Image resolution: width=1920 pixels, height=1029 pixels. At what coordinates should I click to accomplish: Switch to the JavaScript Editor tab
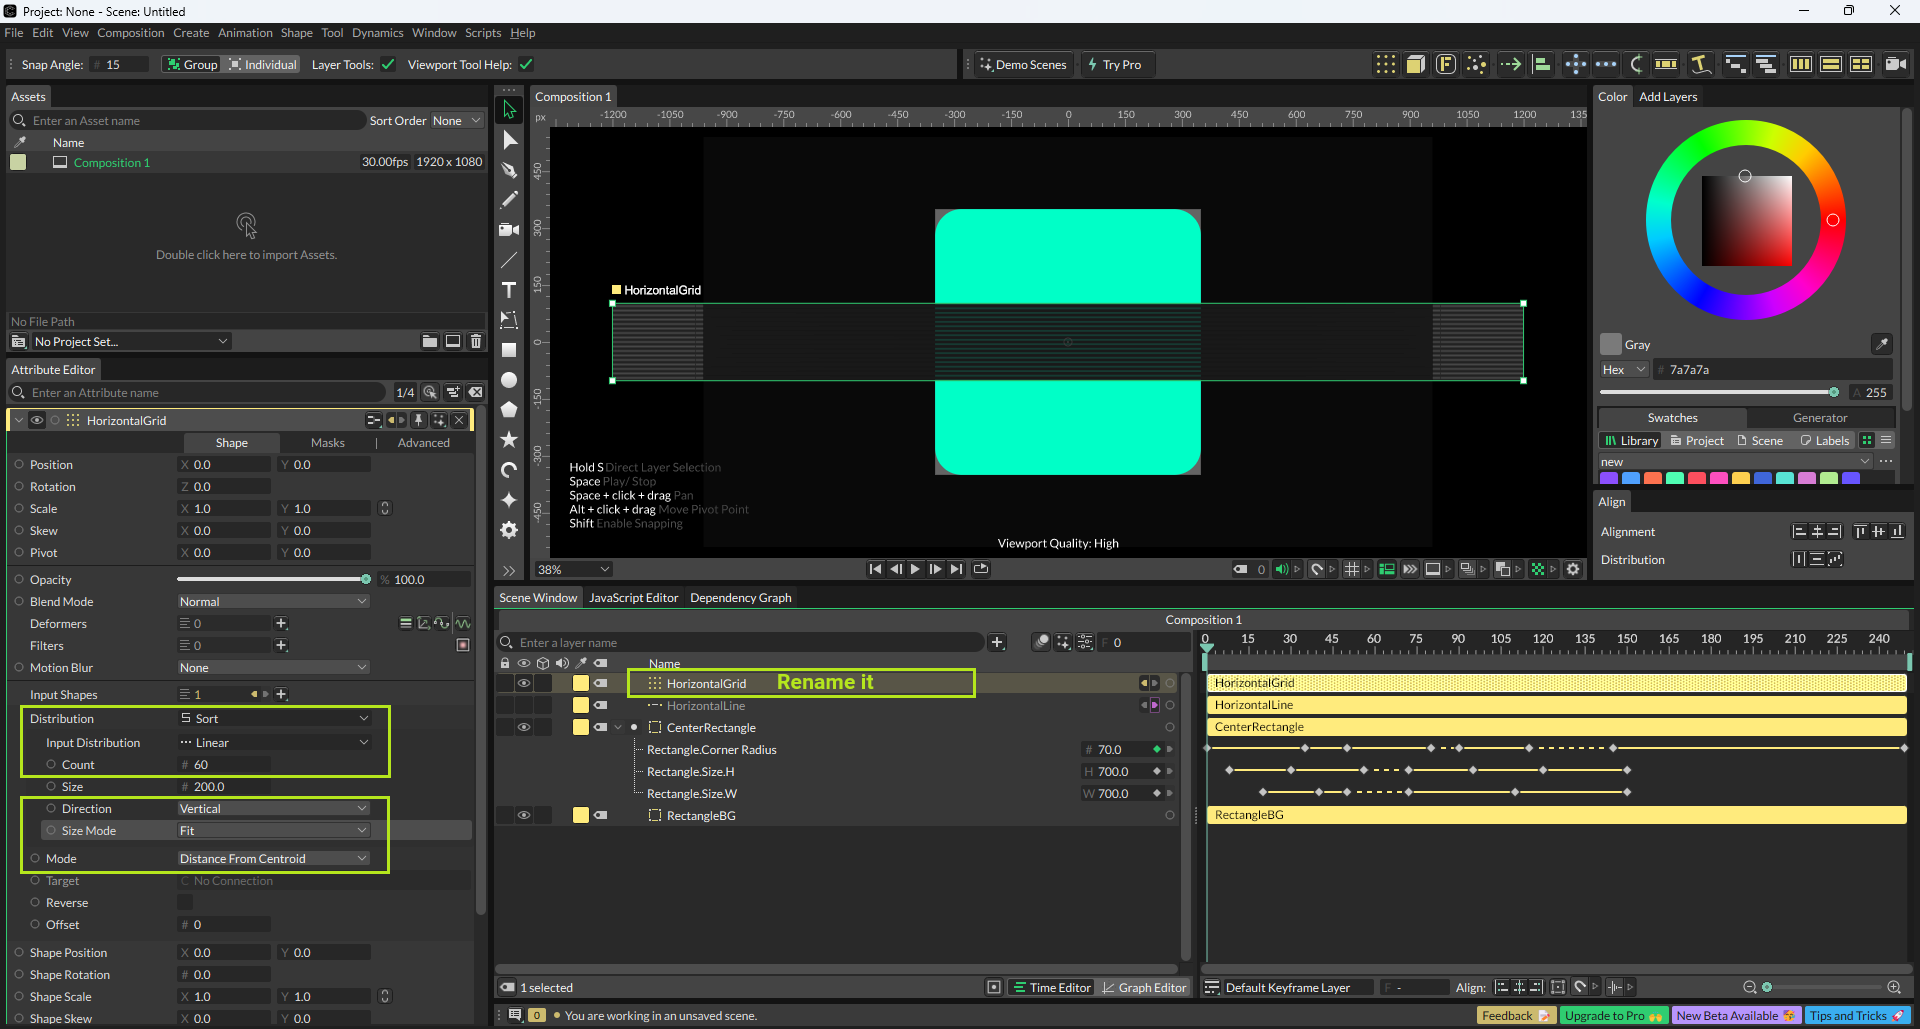(x=633, y=598)
